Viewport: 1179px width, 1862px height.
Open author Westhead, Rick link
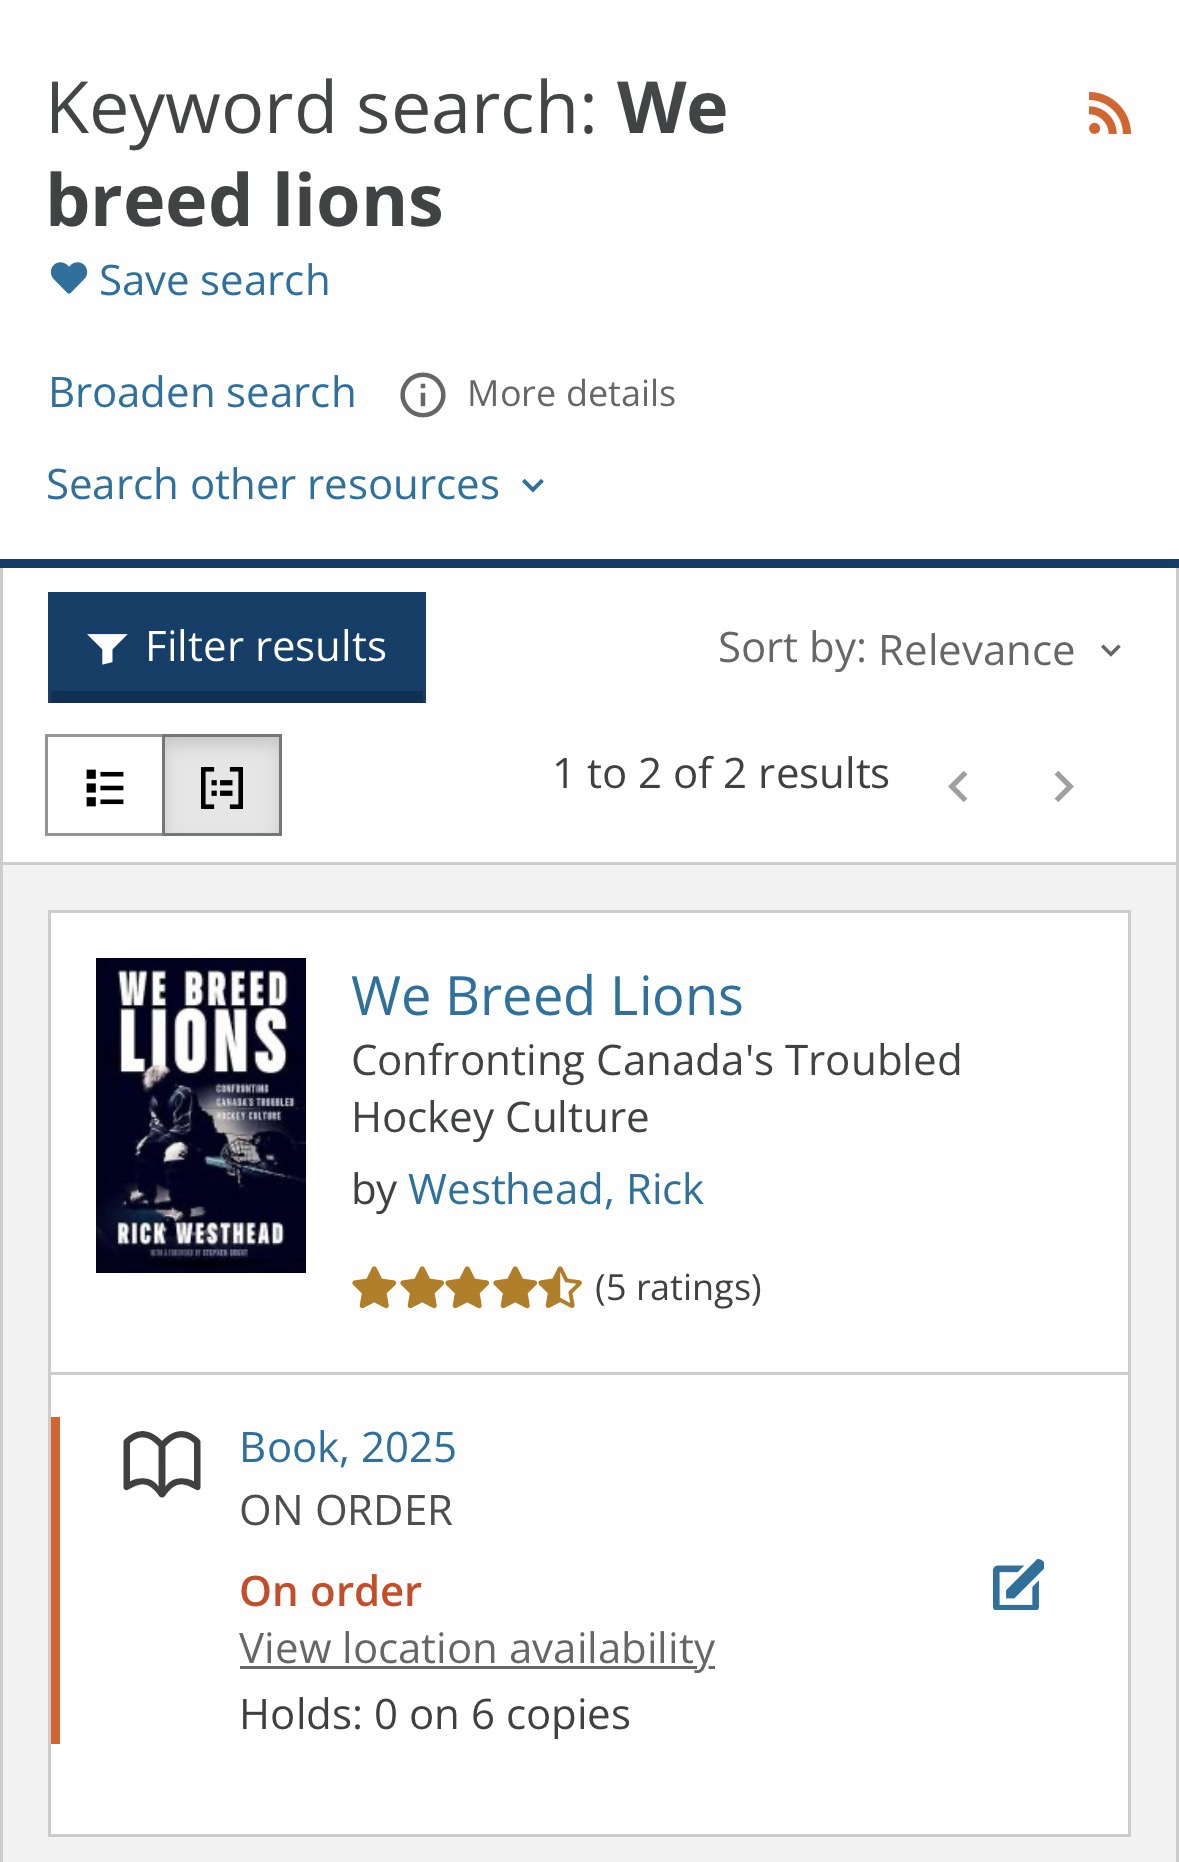[555, 1189]
